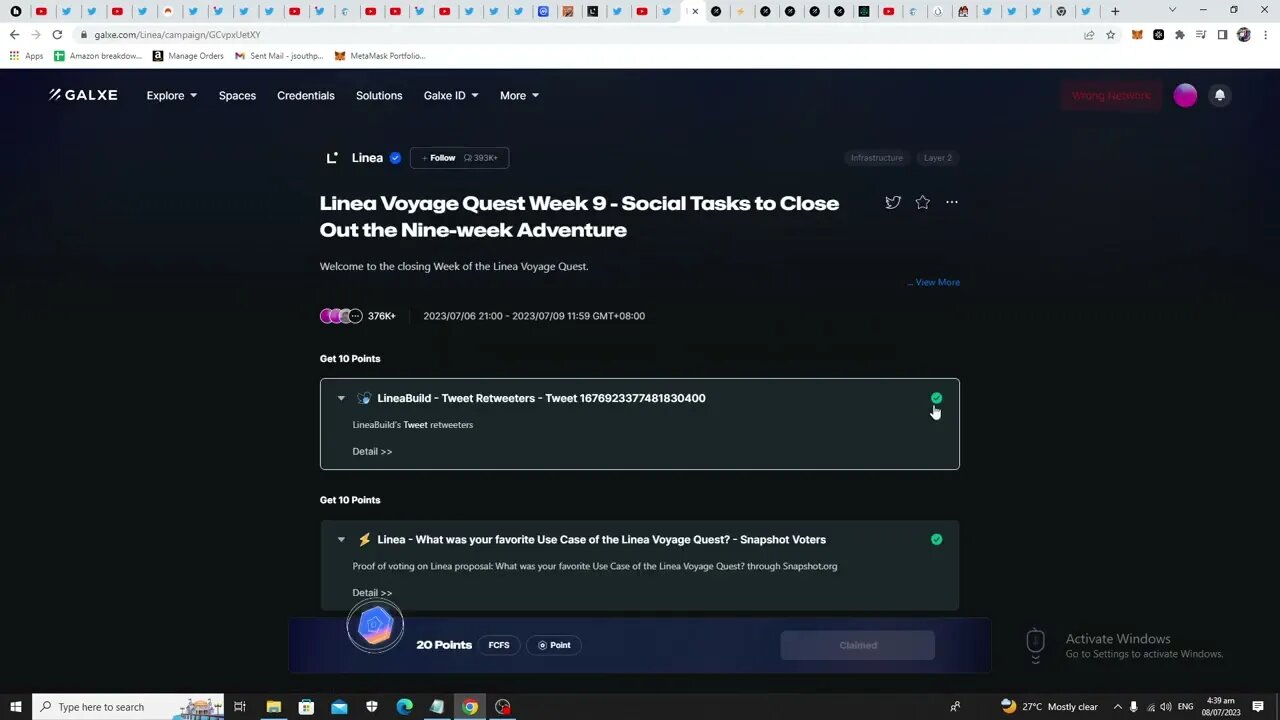
Task: Open Detail link under Tweet Retweeters
Action: tap(372, 451)
